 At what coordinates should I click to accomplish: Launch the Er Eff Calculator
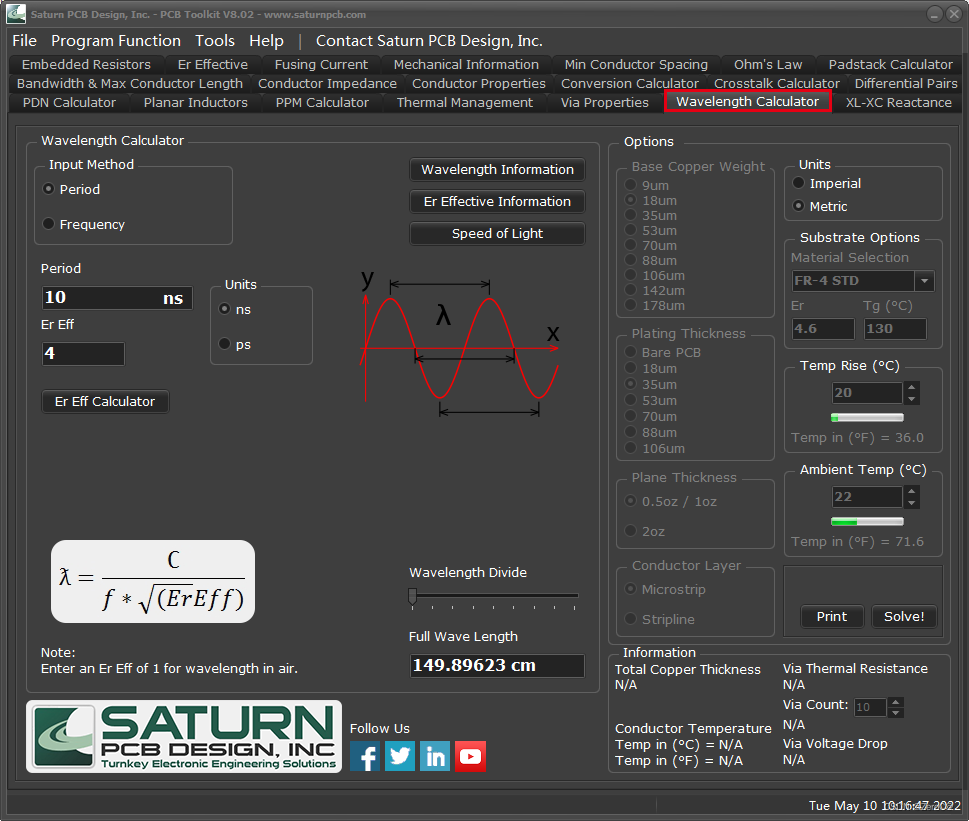pyautogui.click(x=104, y=401)
